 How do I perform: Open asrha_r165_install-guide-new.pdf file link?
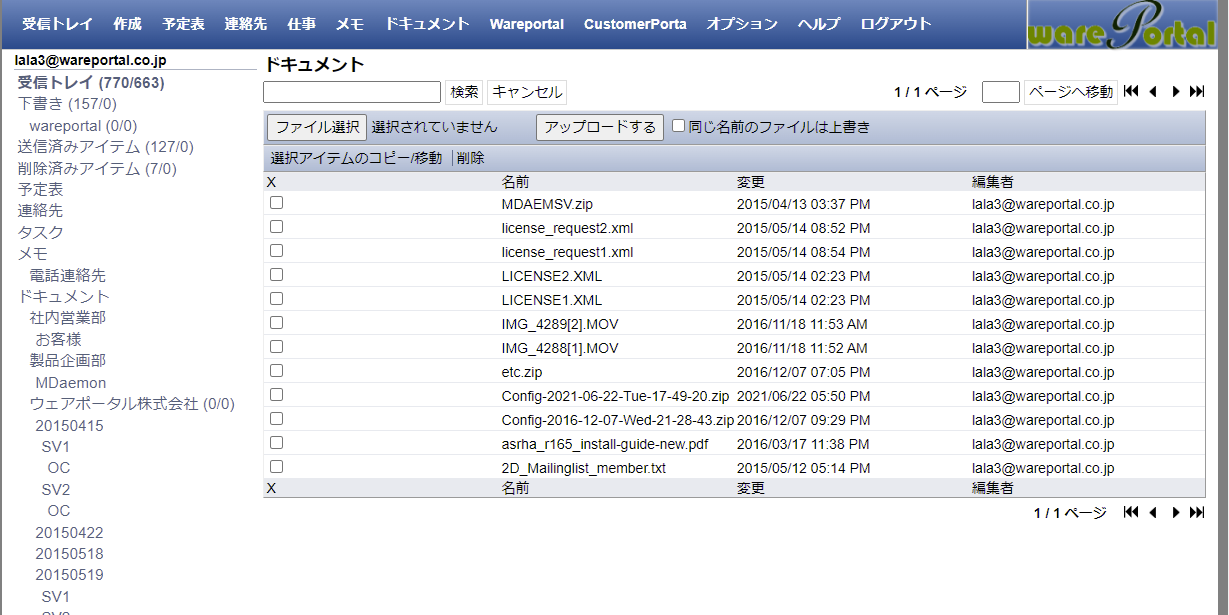(605, 443)
